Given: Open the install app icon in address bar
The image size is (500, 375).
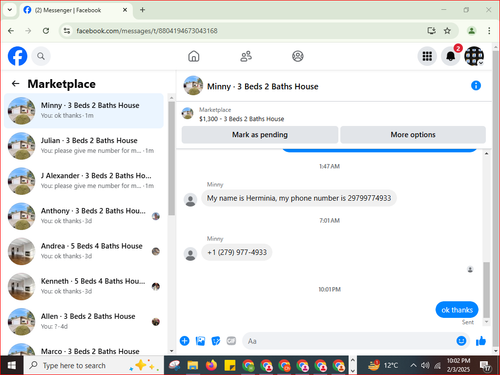Looking at the screenshot, I should coord(432,31).
